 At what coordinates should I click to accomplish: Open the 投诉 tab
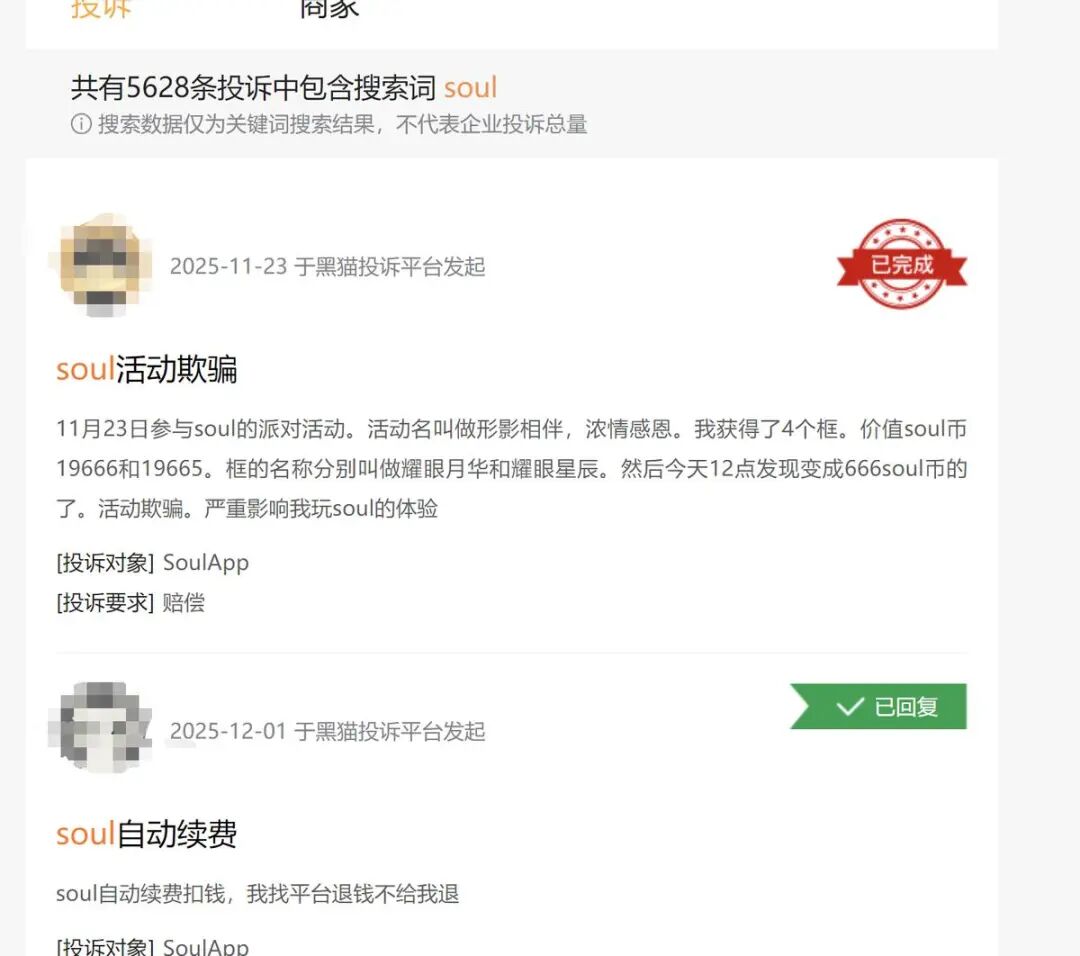[101, 9]
